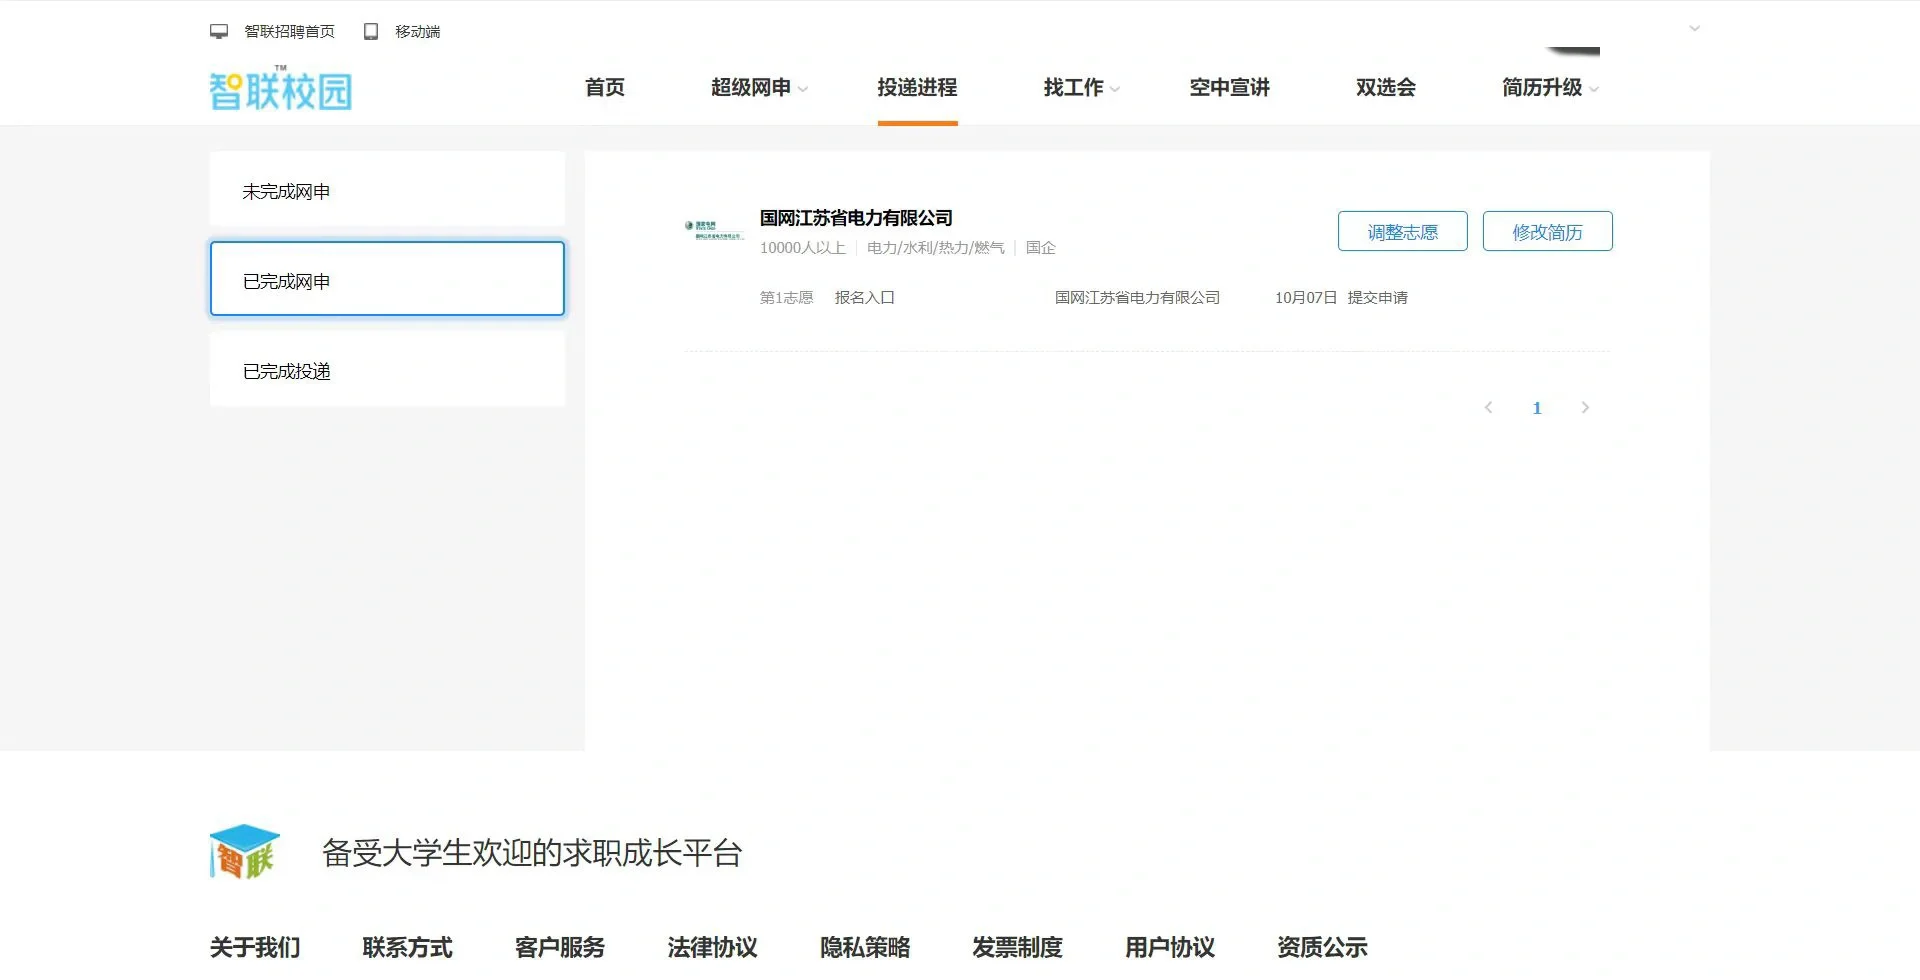Open the 投递进程 navigation tab
Screen dimensions: 1920x980
tap(918, 88)
